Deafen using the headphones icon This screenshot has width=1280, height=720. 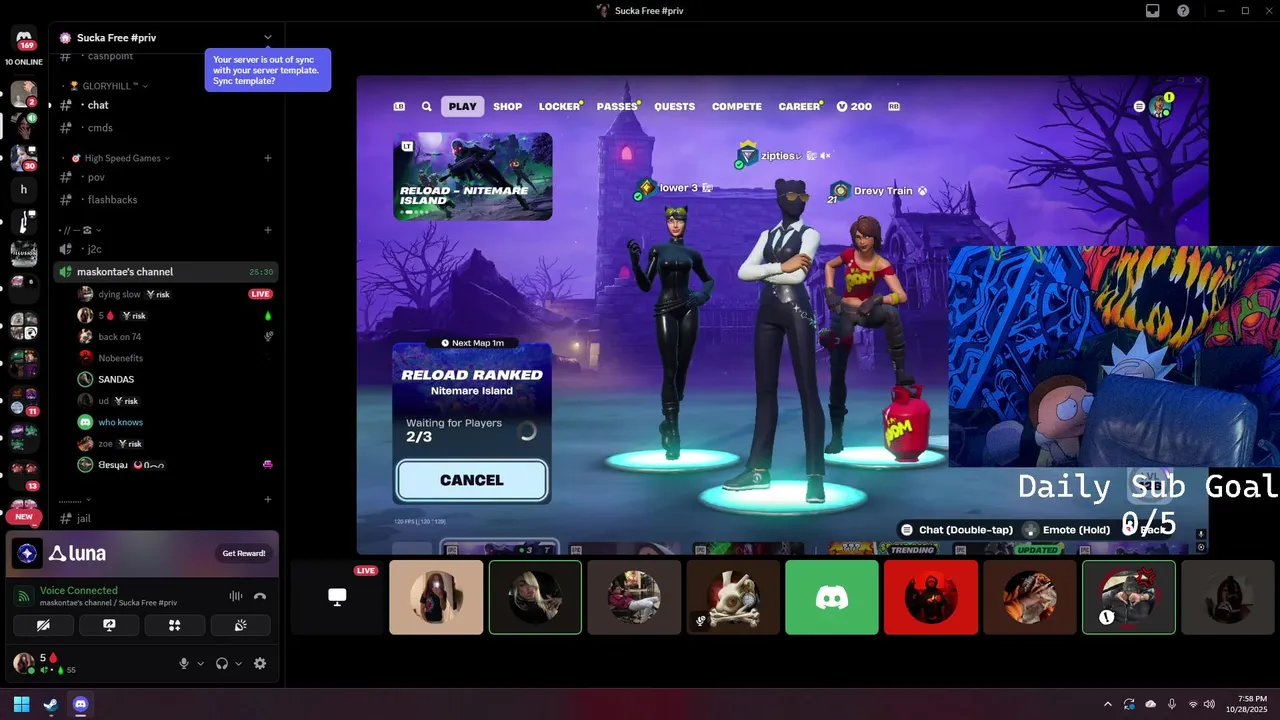click(x=222, y=663)
